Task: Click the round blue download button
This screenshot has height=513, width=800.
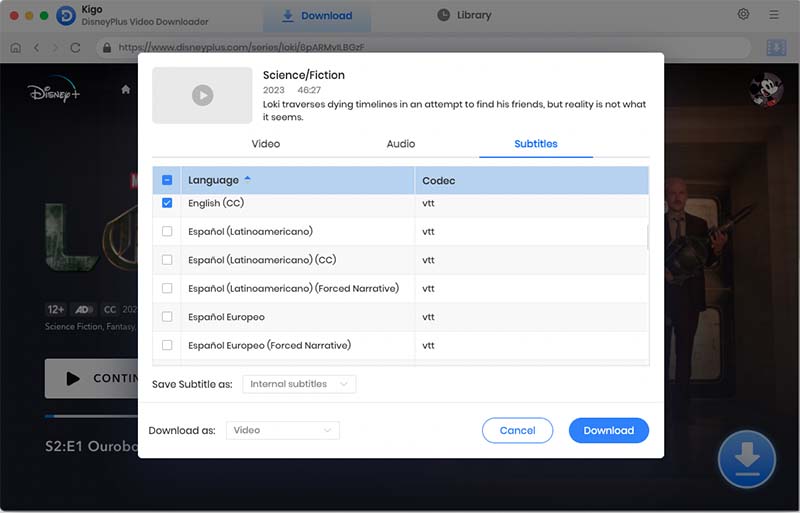Action: pos(746,459)
